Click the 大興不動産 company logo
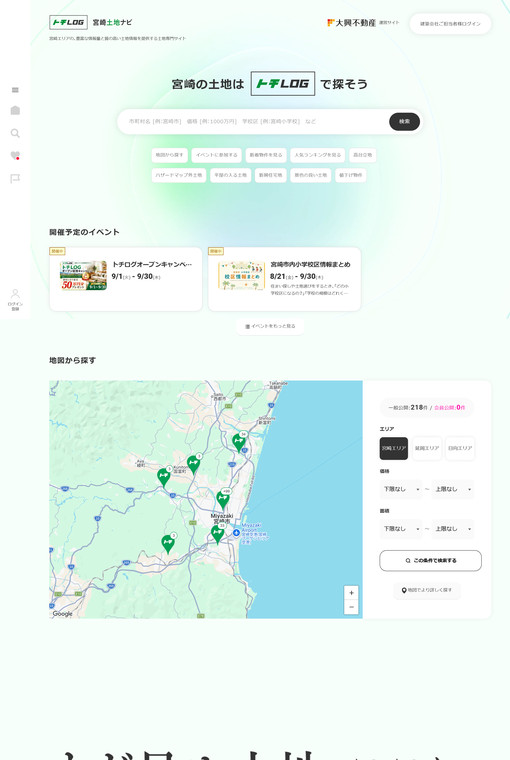 [x=351, y=22]
